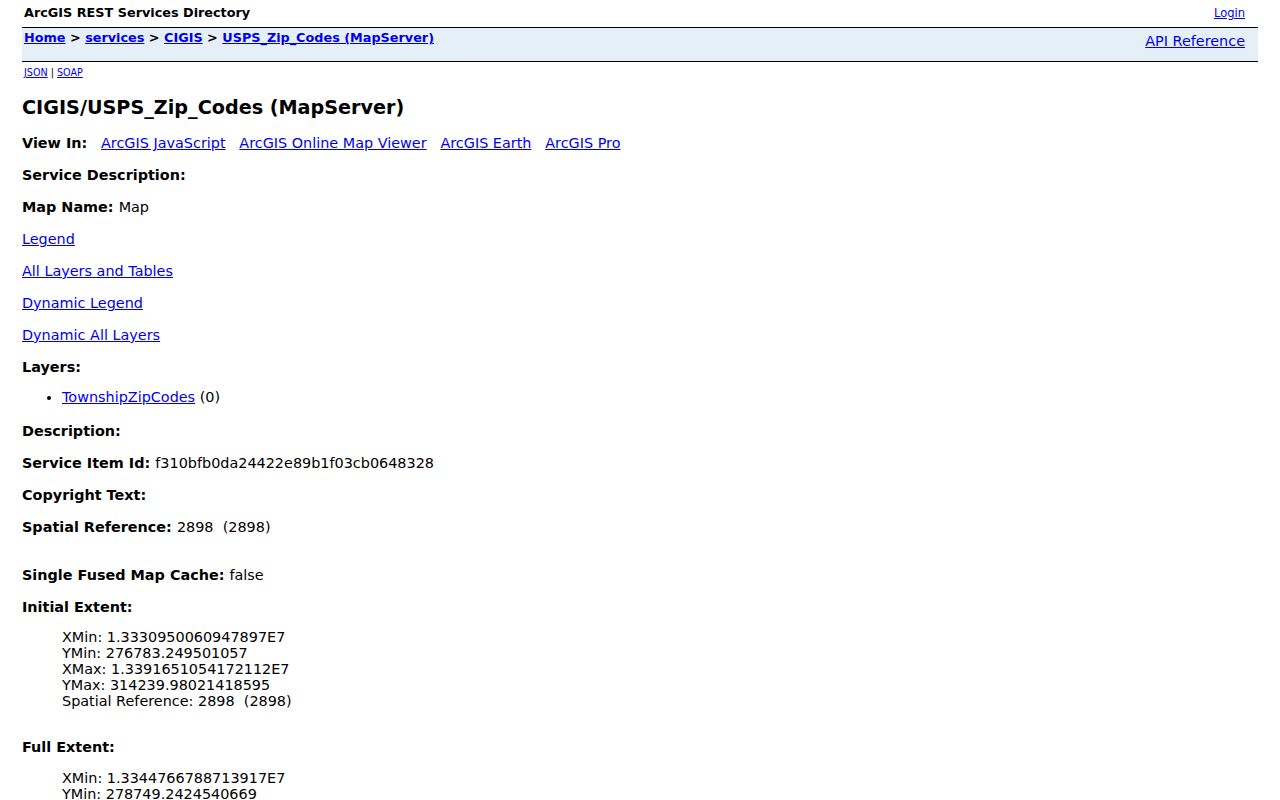Go to Home in the breadcrumb
Viewport: 1280px width, 800px height.
click(44, 38)
